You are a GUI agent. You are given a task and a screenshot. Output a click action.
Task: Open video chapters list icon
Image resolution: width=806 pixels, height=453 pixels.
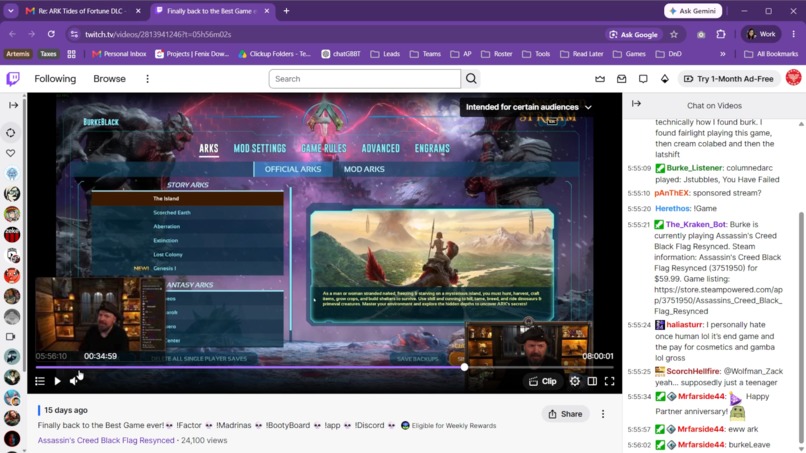click(x=40, y=381)
